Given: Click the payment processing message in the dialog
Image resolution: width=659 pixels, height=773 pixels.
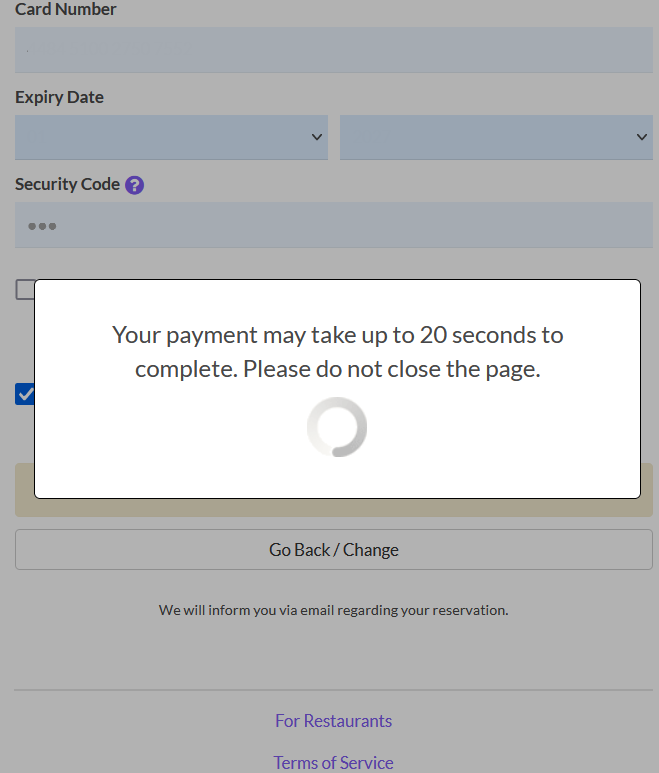Looking at the screenshot, I should coord(337,351).
